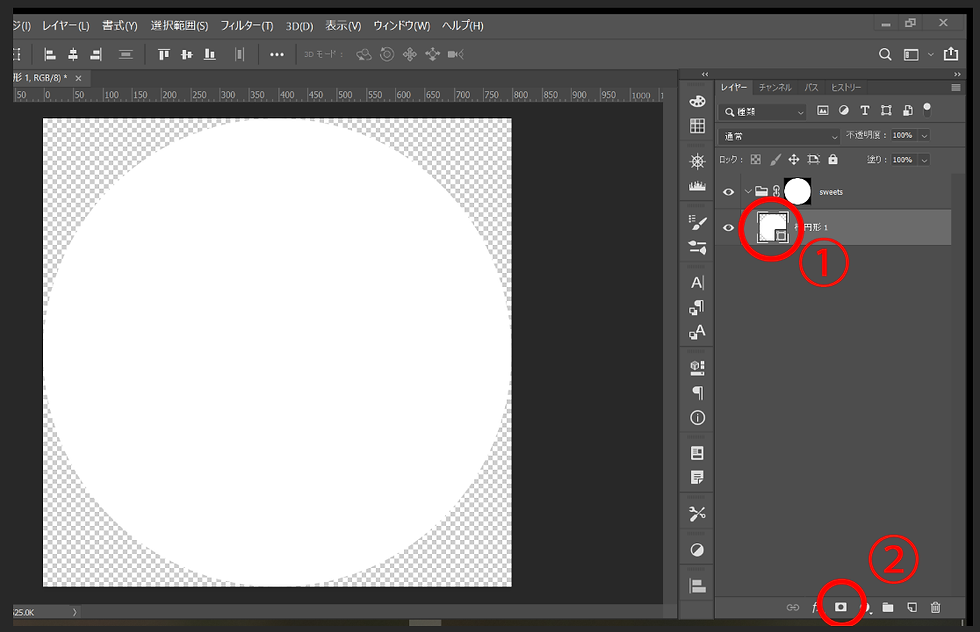Collapse the icon dock double arrows
This screenshot has height=632, width=980.
(x=705, y=74)
